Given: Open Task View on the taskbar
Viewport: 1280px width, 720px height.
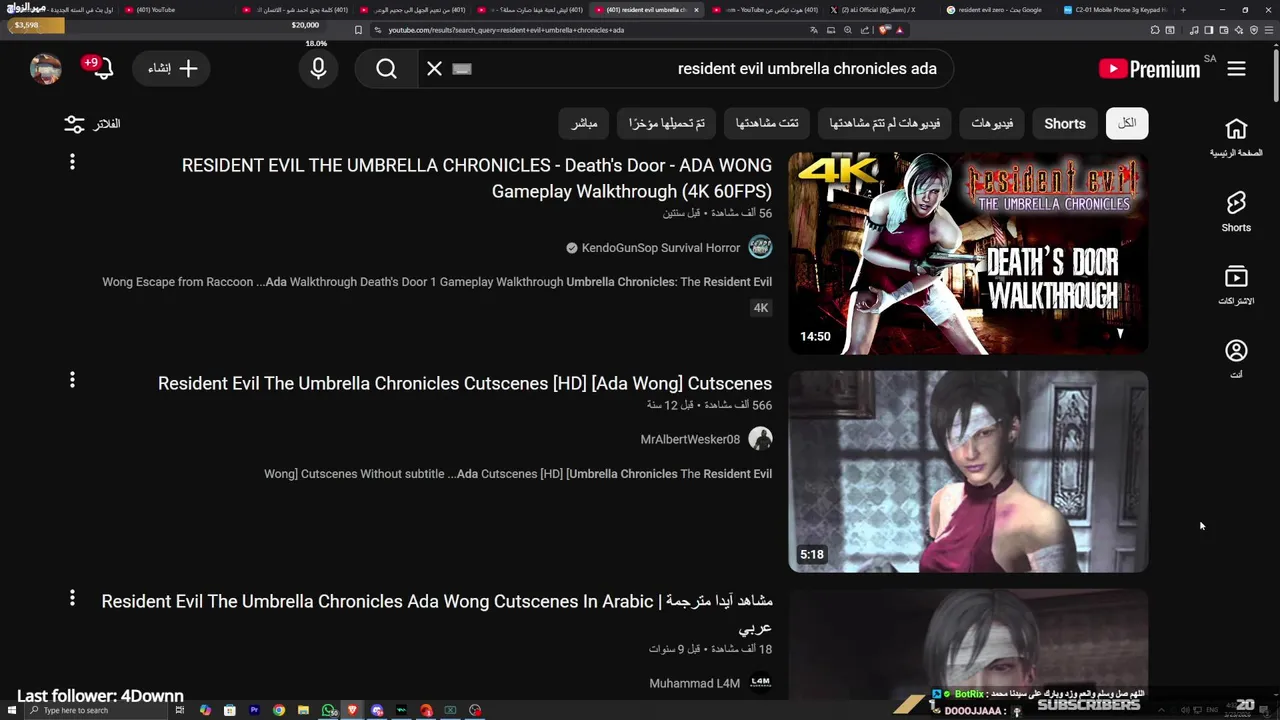Looking at the screenshot, I should click(x=180, y=710).
